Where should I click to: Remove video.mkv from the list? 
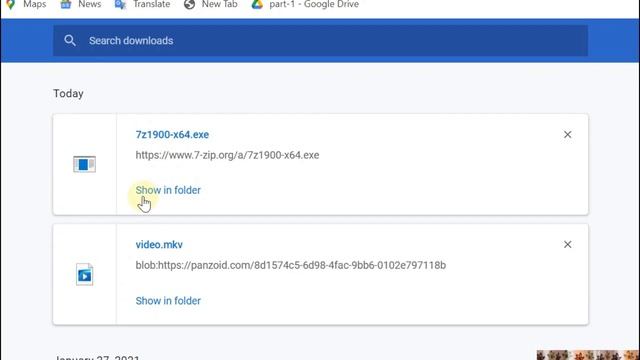pos(567,244)
